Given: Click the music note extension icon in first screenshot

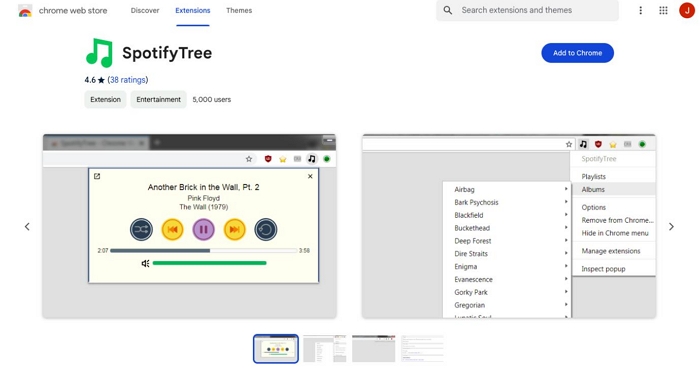Looking at the screenshot, I should tap(312, 159).
